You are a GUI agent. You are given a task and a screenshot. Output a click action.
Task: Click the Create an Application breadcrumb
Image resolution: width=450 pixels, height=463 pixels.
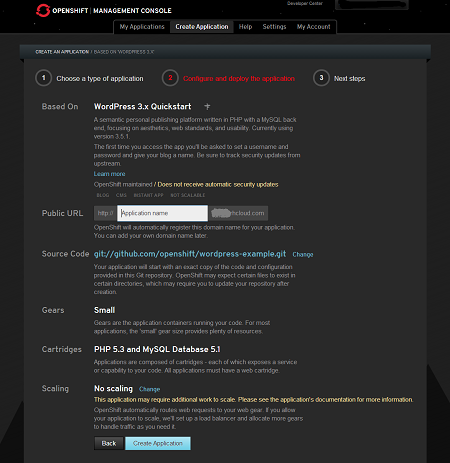coord(62,52)
